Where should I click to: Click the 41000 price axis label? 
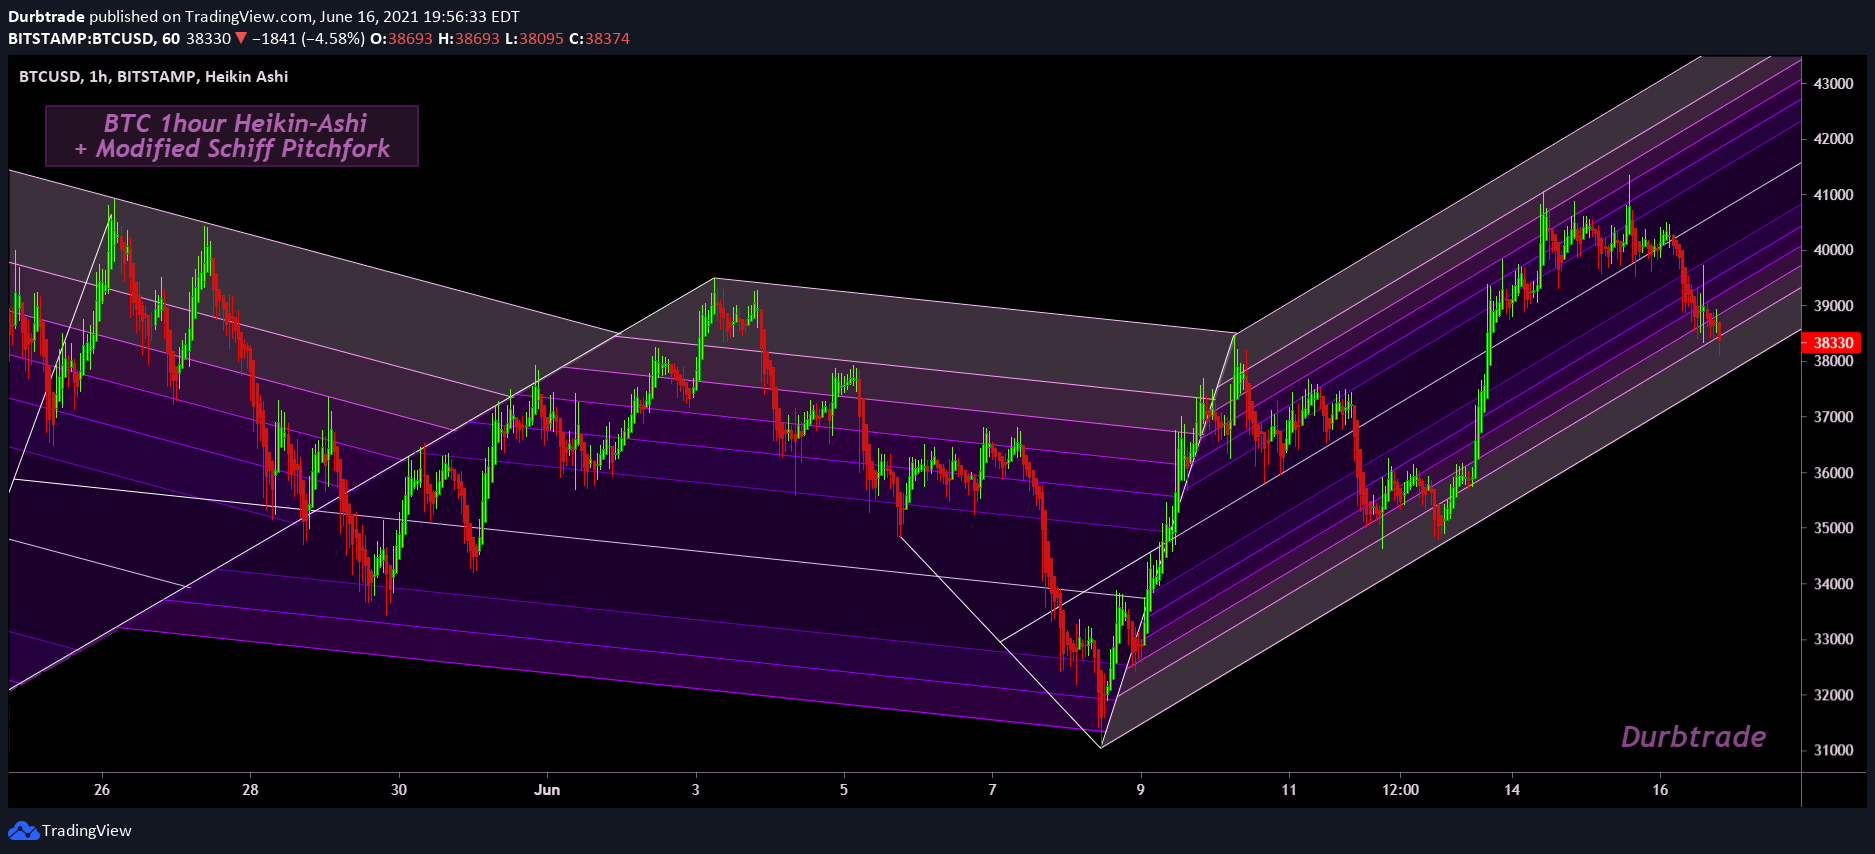pyautogui.click(x=1834, y=195)
